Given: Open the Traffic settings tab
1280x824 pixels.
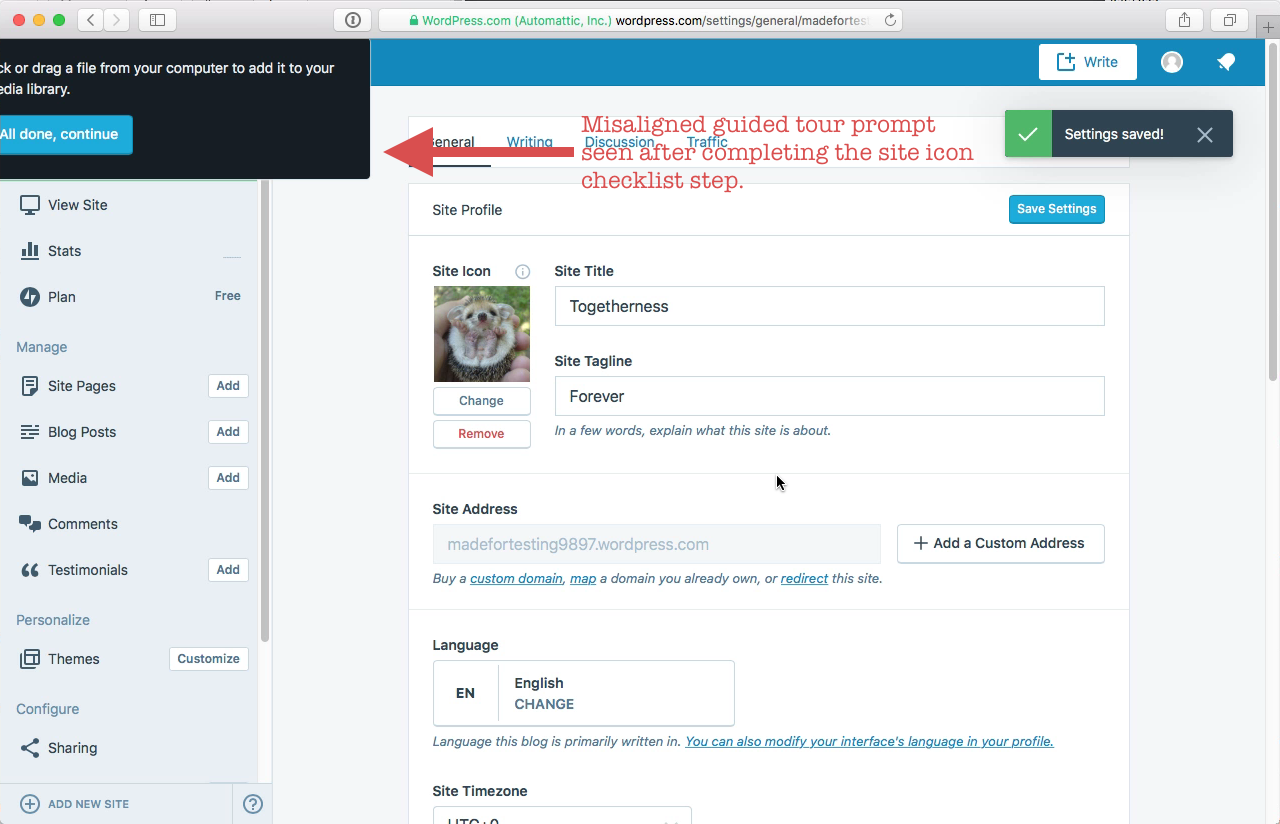Looking at the screenshot, I should tap(707, 142).
